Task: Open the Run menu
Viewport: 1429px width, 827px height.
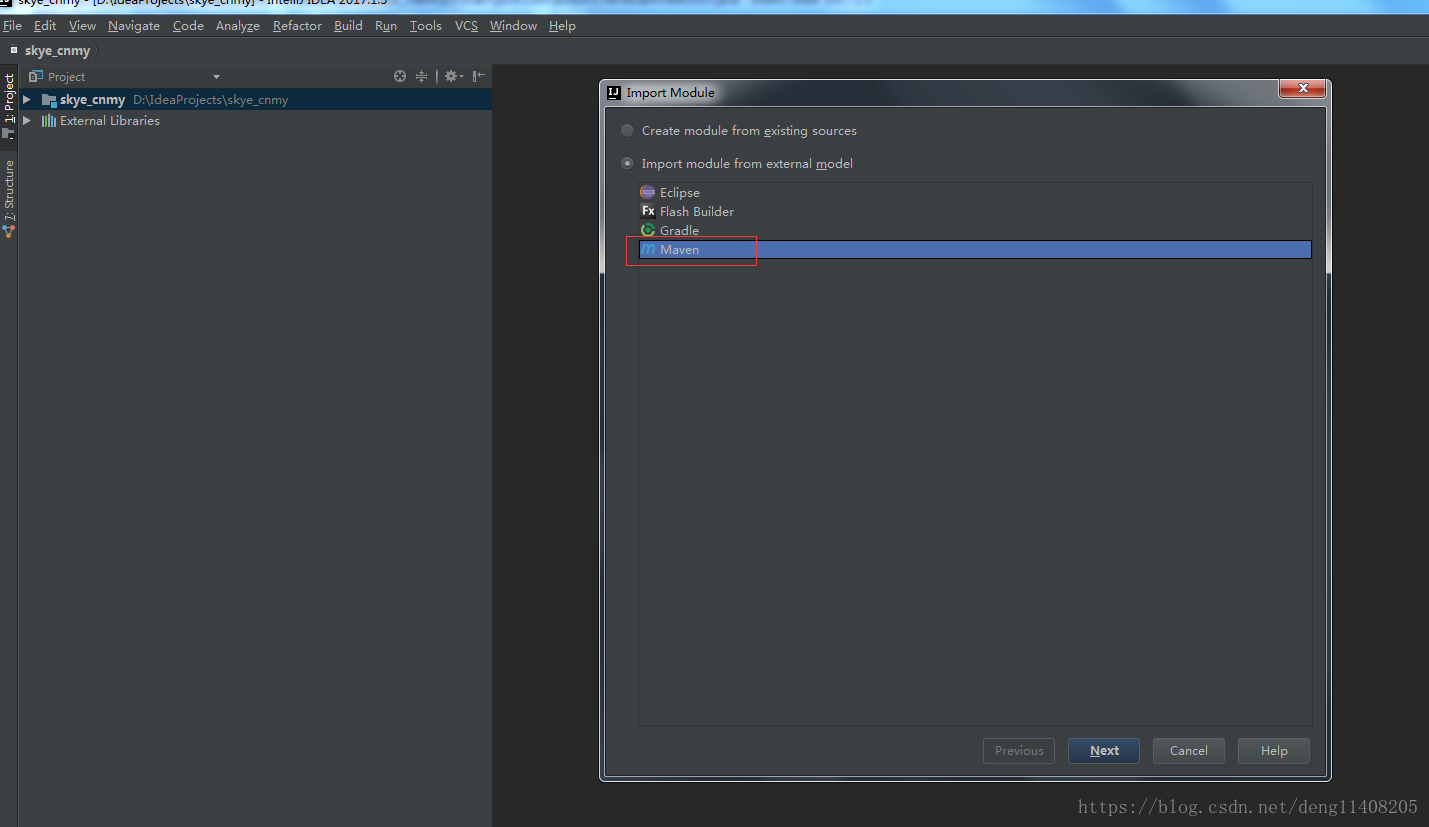Action: 386,26
